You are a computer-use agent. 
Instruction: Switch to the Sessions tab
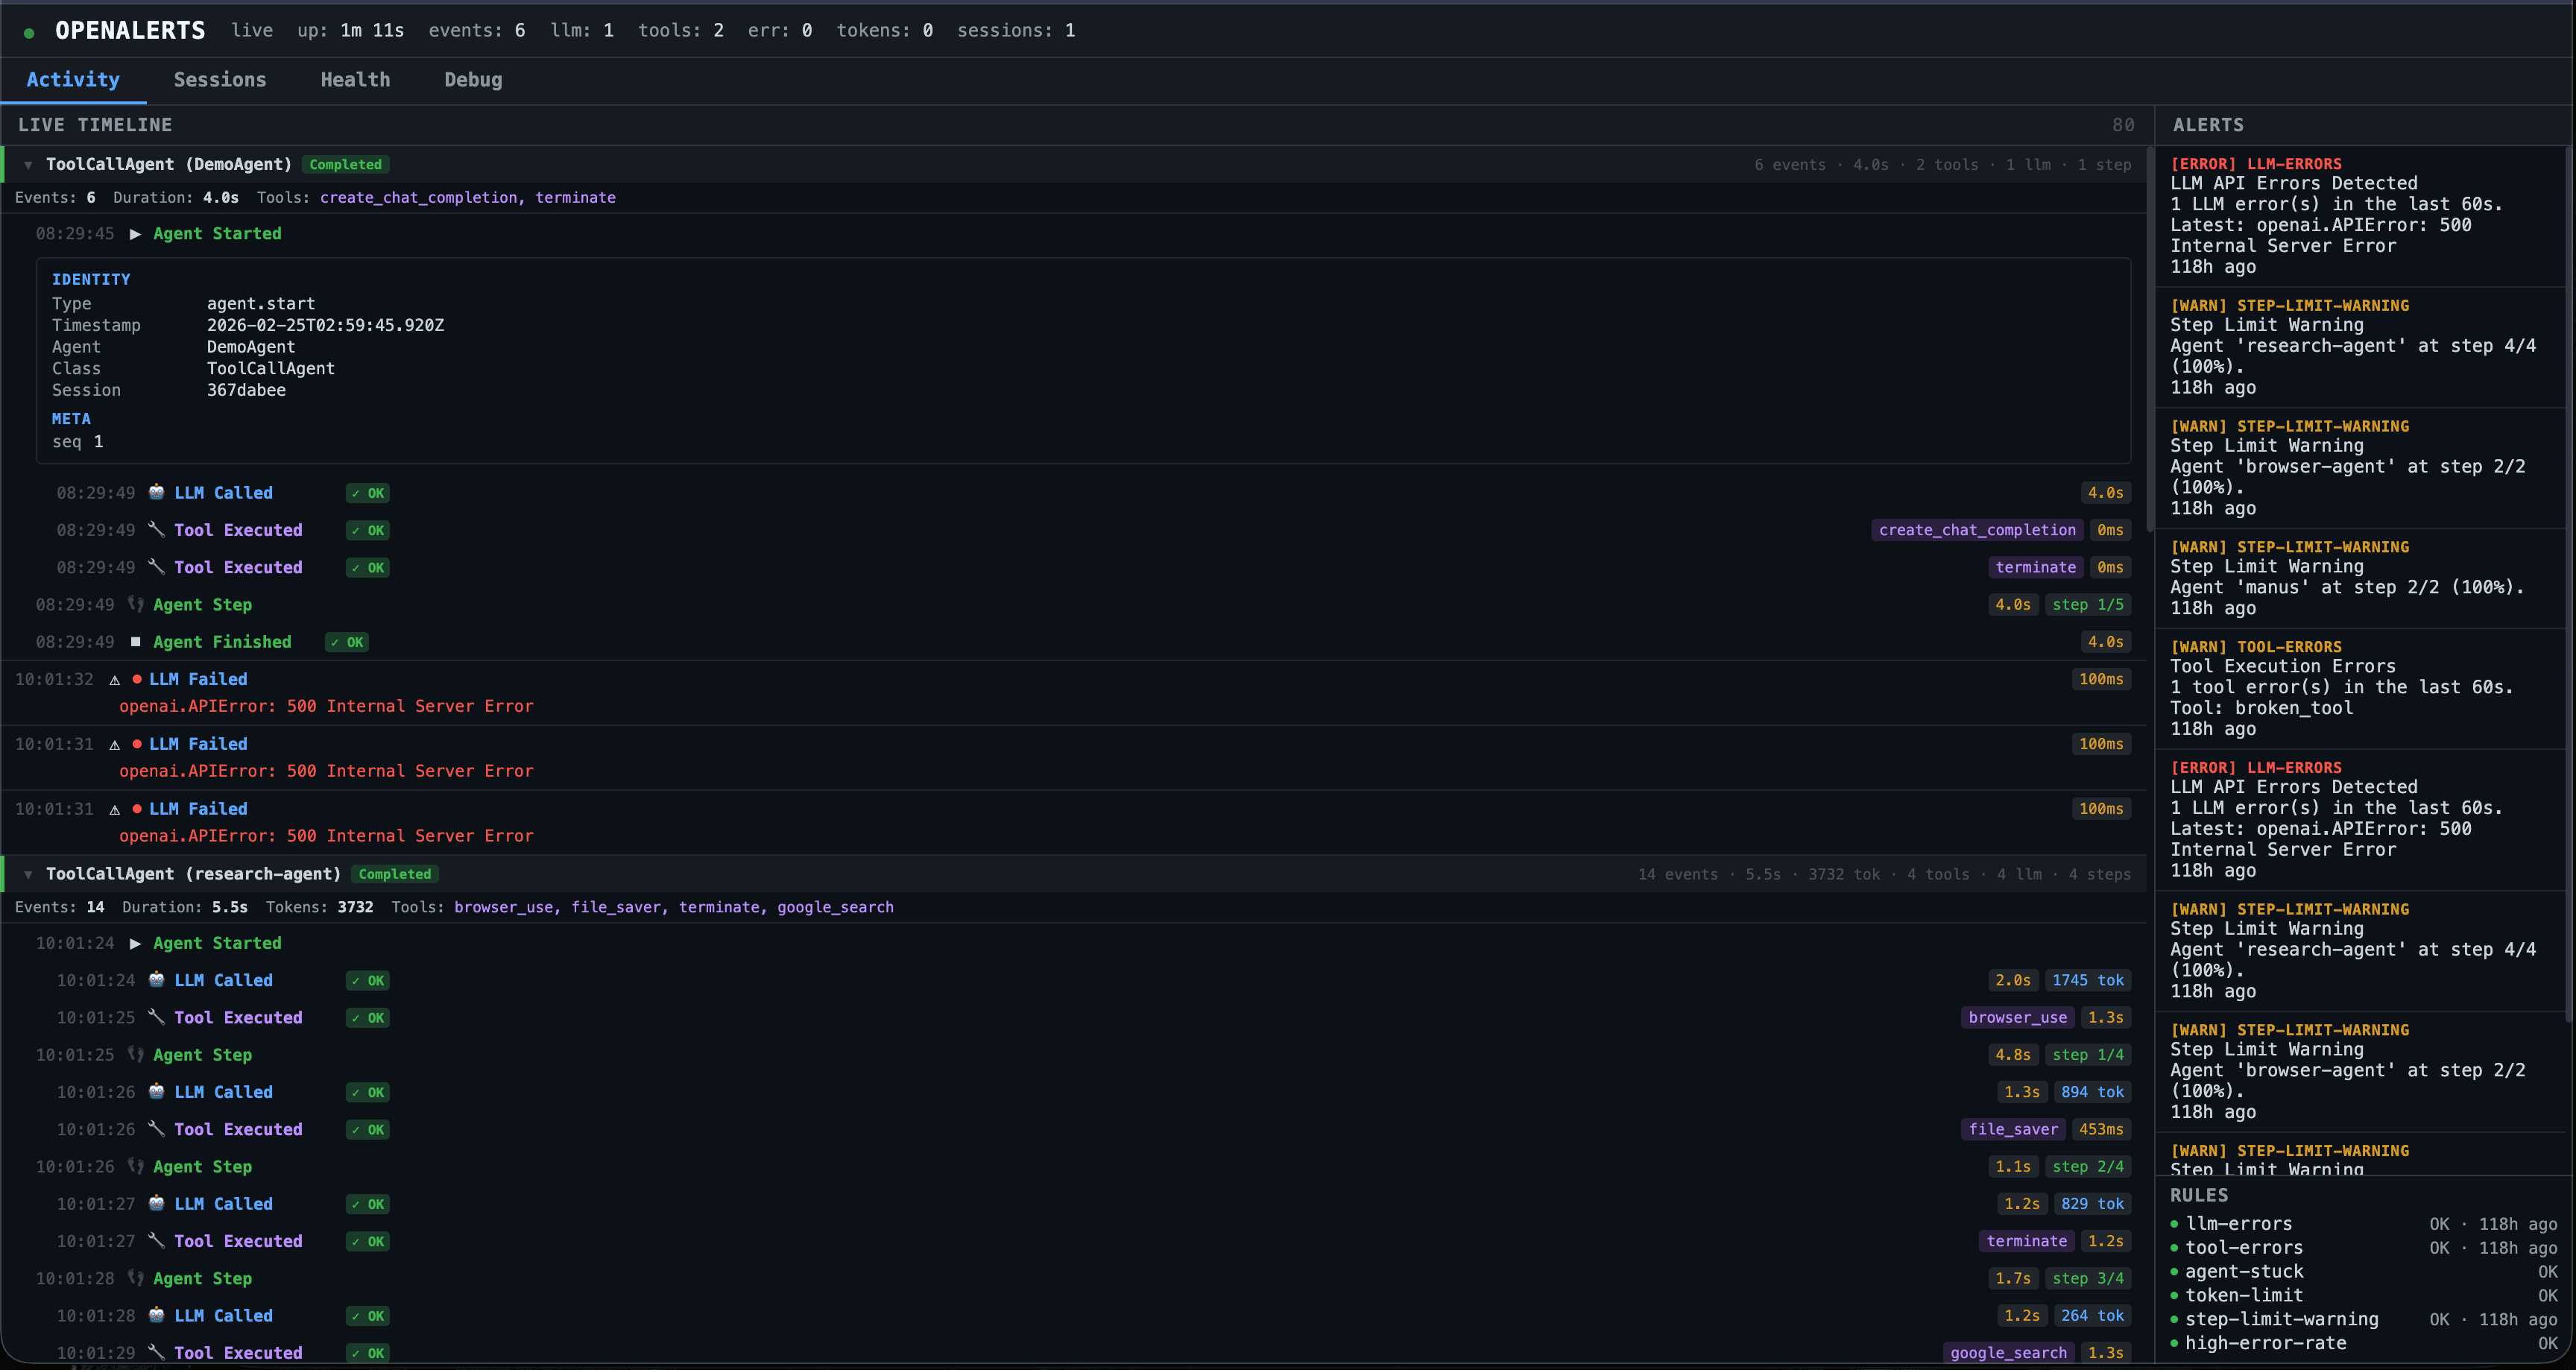point(220,80)
